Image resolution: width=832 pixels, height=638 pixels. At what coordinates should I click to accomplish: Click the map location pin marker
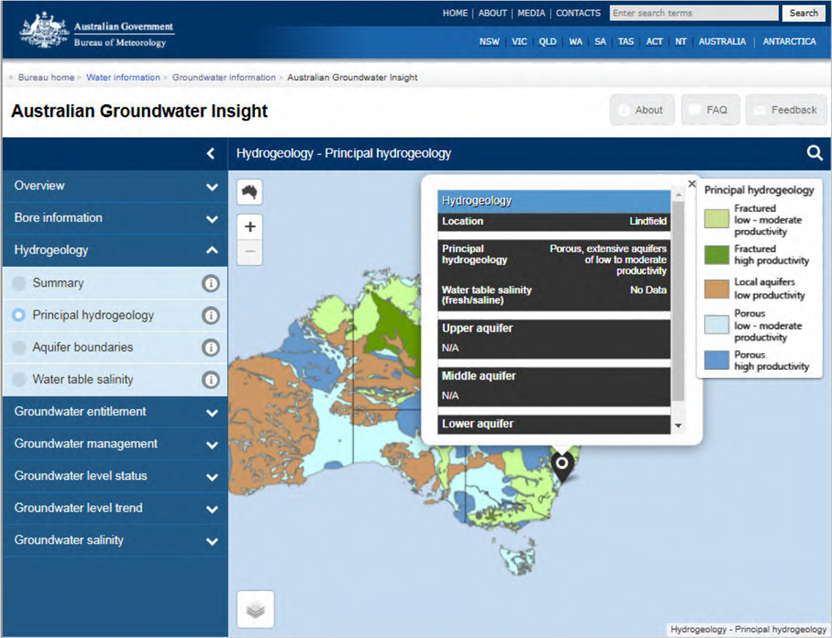(x=562, y=465)
